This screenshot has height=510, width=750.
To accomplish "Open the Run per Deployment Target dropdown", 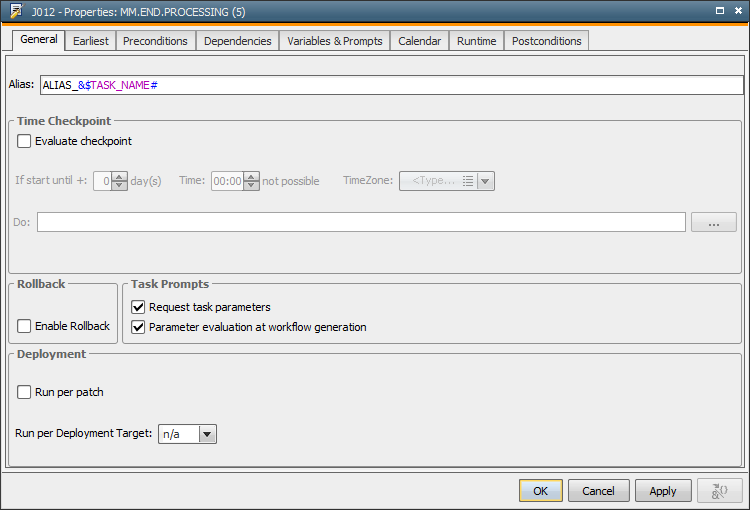I will click(x=207, y=434).
